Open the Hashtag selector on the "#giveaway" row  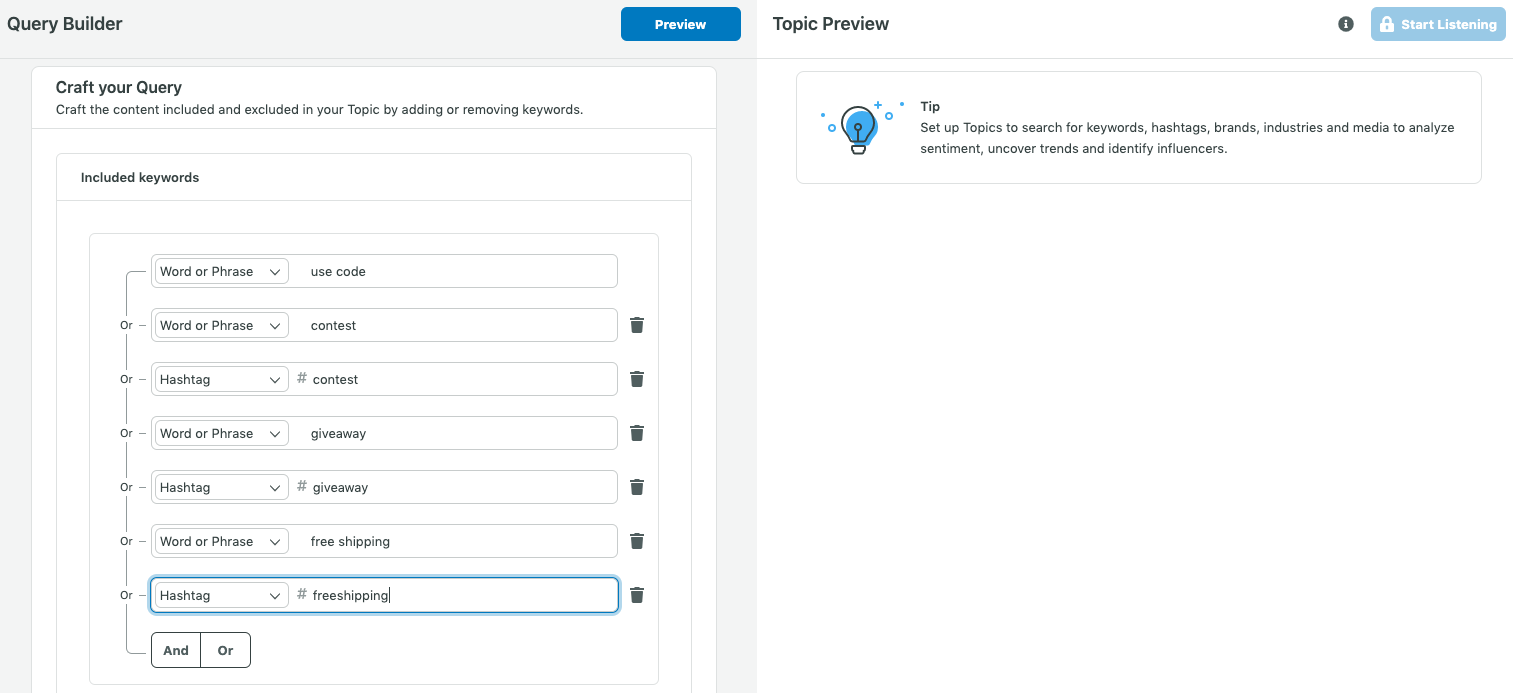pyautogui.click(x=220, y=487)
